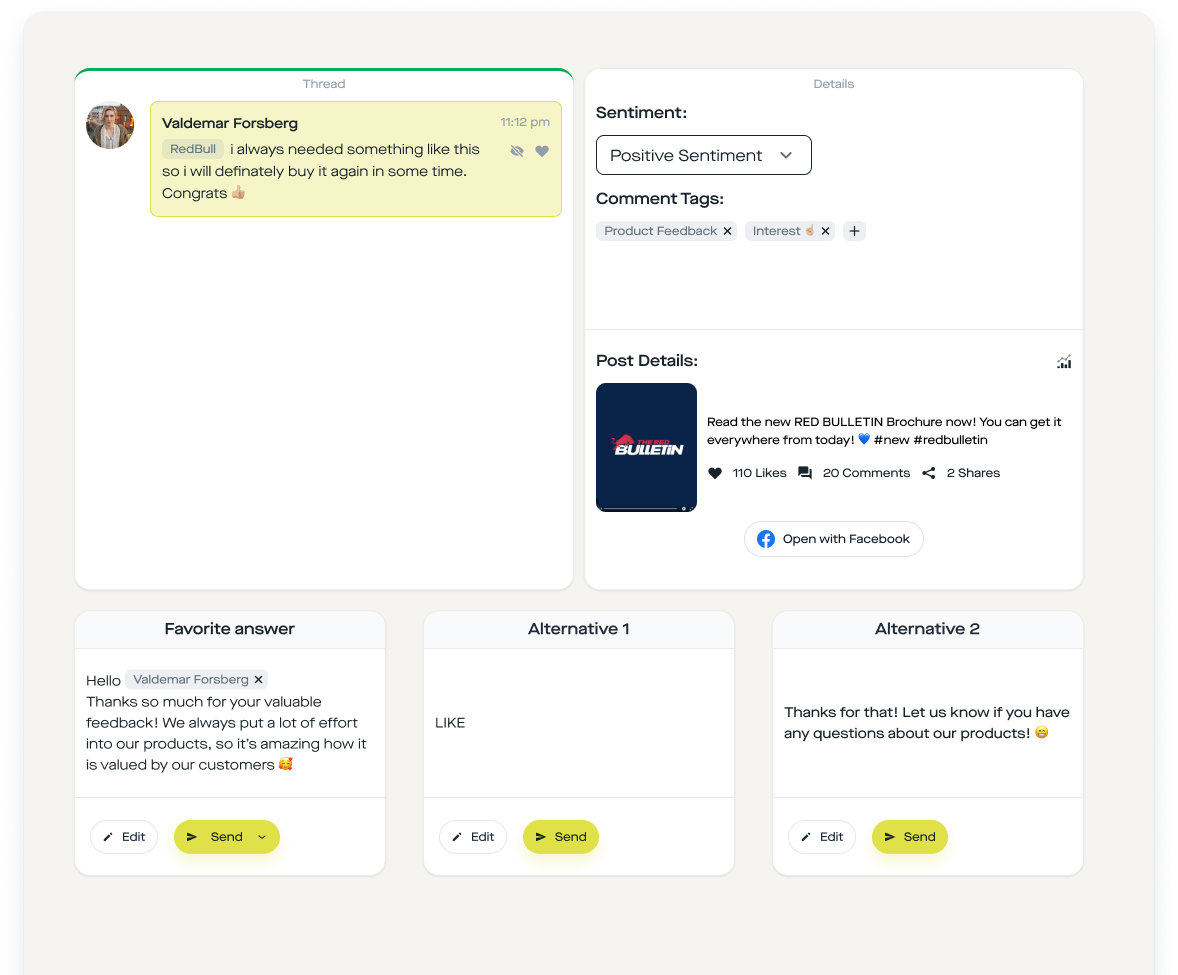Viewport: 1178px width, 975px height.
Task: Click the share icon next to 2 Shares
Action: tap(928, 472)
